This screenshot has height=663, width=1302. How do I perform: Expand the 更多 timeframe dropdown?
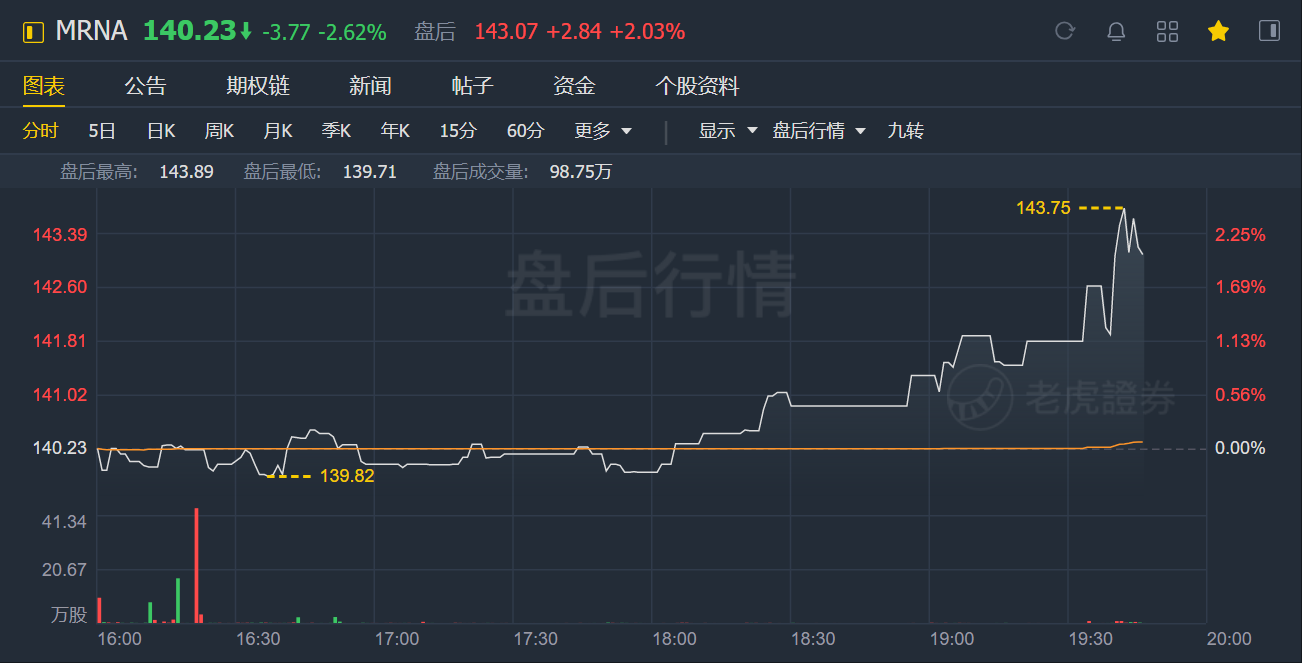click(x=603, y=131)
